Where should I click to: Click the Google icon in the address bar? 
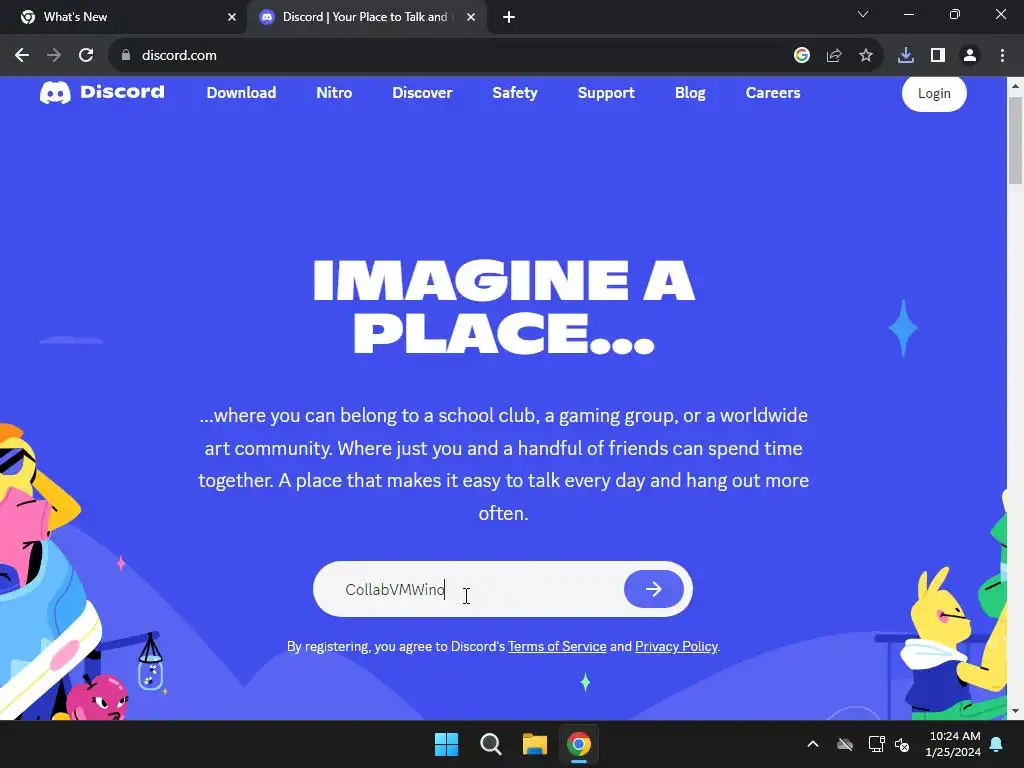tap(802, 56)
